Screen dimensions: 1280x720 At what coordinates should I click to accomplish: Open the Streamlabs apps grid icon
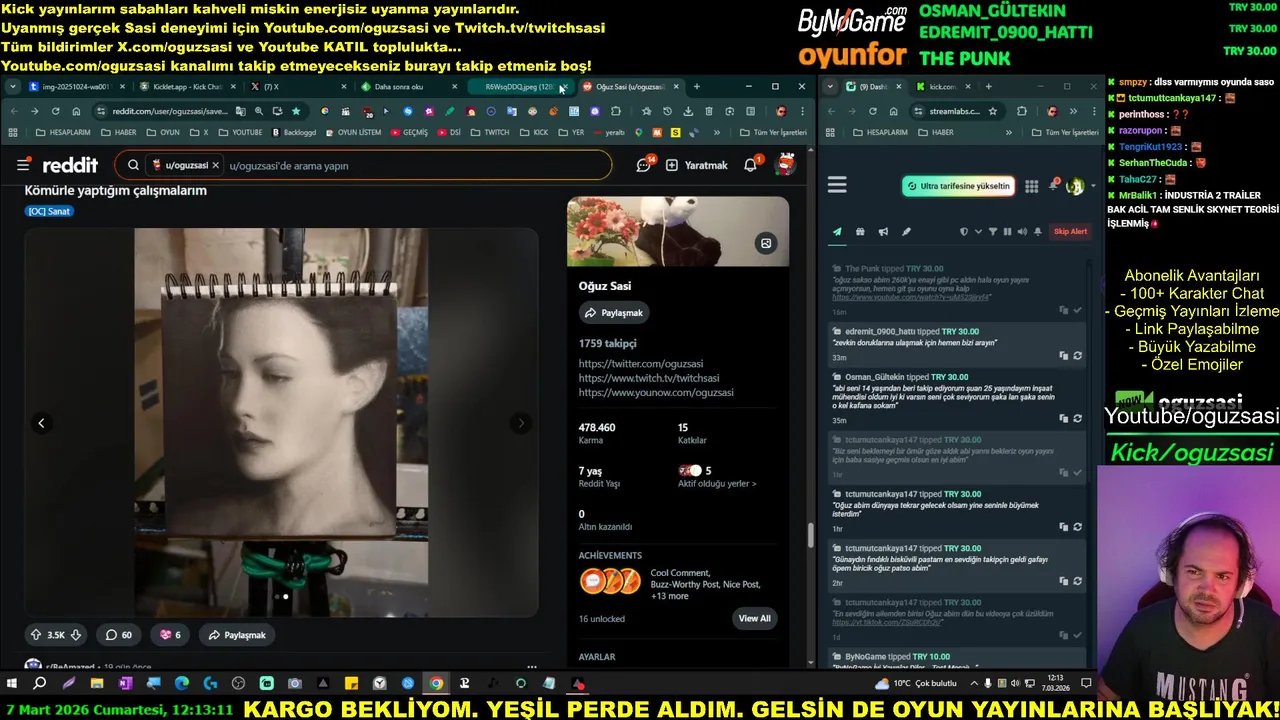(1032, 186)
